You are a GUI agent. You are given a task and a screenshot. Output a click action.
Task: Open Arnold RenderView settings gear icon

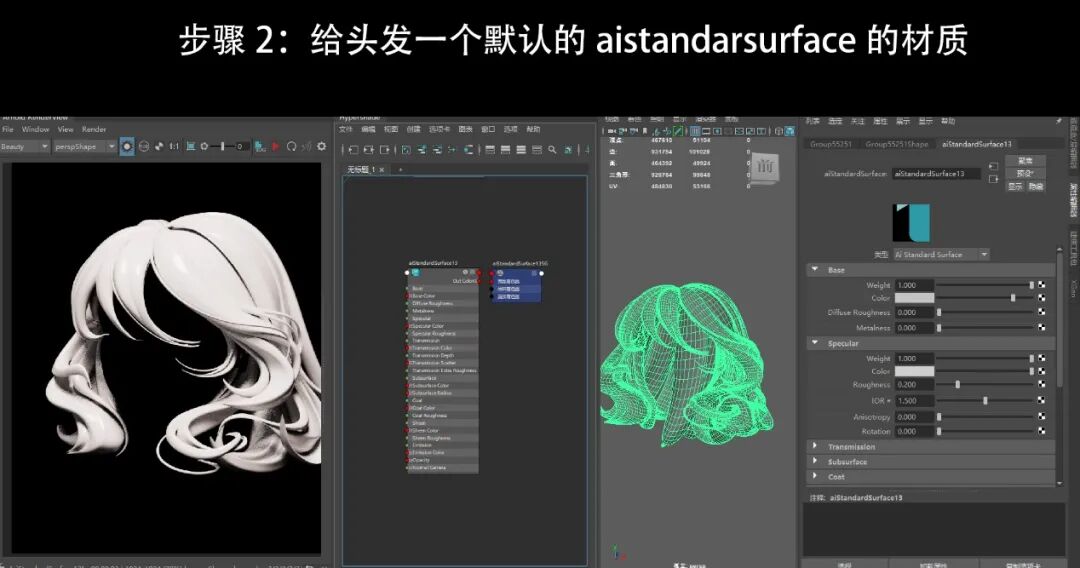click(x=321, y=147)
